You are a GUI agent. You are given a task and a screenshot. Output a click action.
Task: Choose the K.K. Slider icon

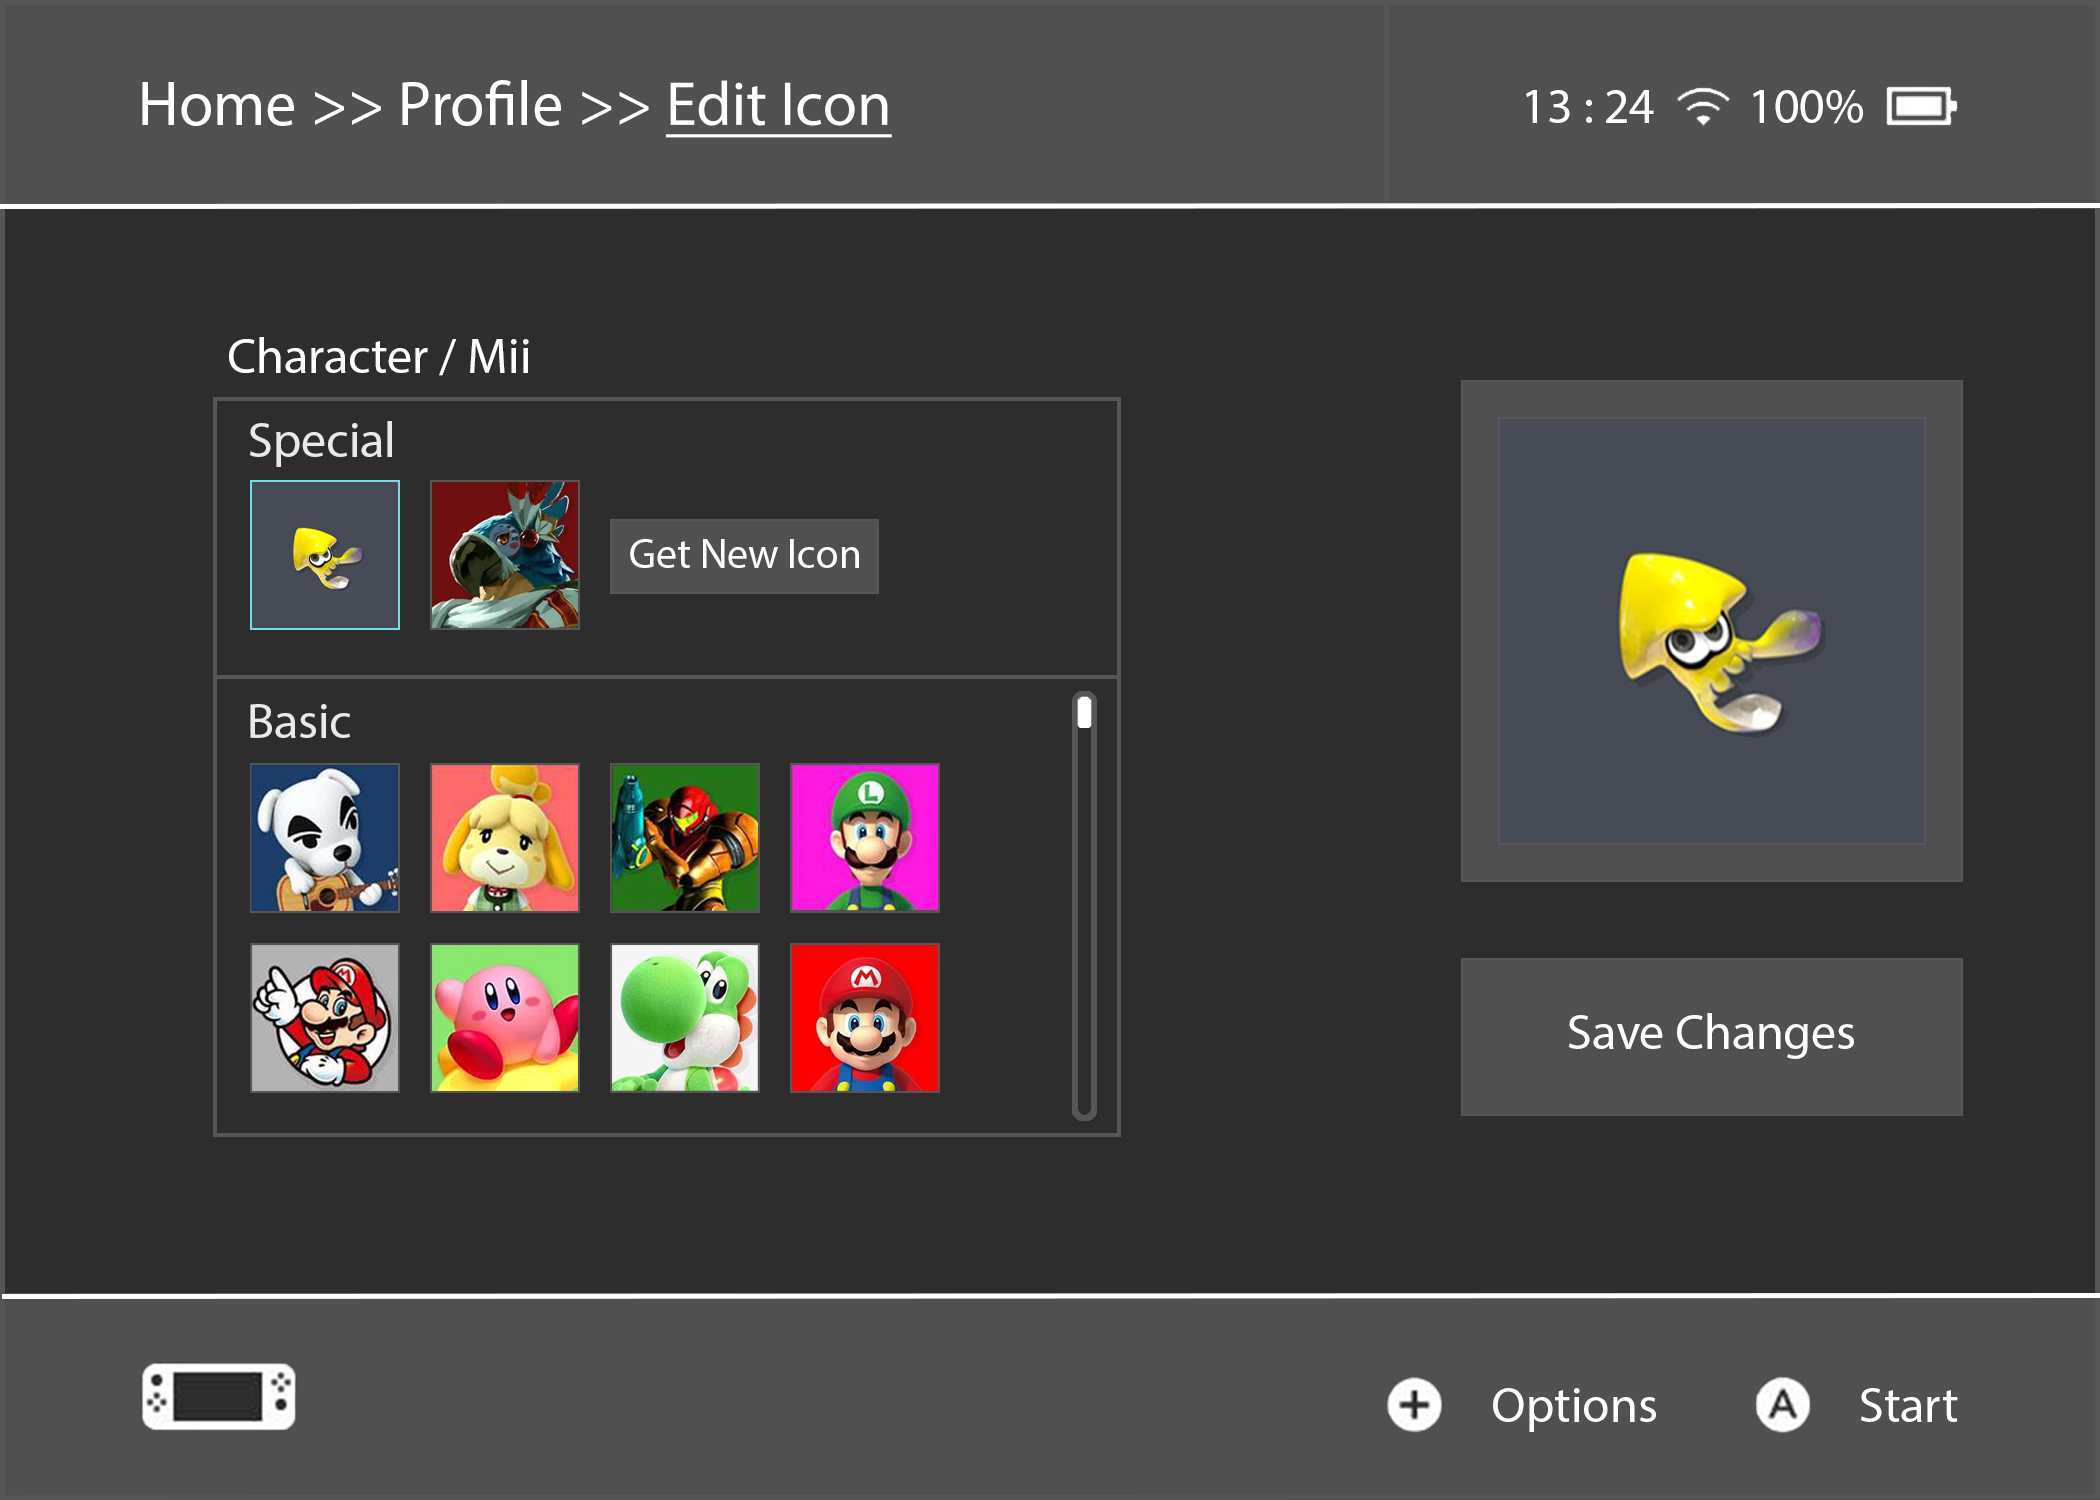click(x=324, y=838)
